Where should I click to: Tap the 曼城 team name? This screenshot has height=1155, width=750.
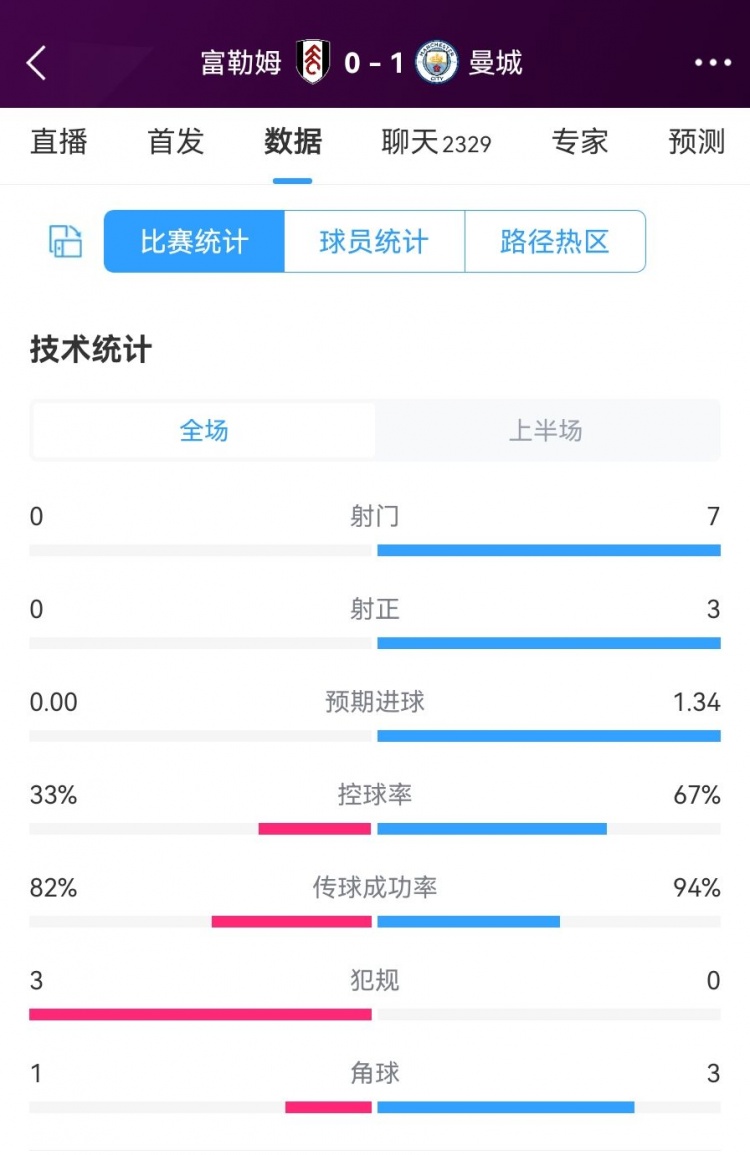pos(495,63)
